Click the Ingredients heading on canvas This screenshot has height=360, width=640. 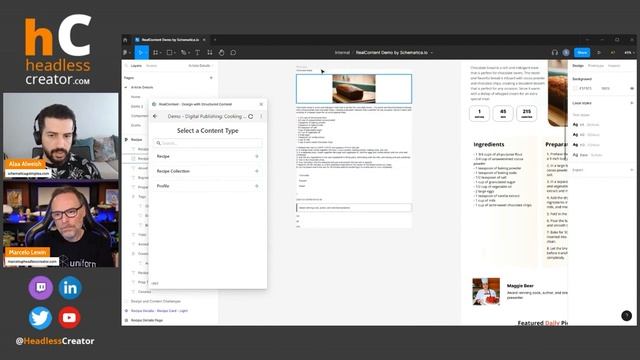(x=489, y=144)
